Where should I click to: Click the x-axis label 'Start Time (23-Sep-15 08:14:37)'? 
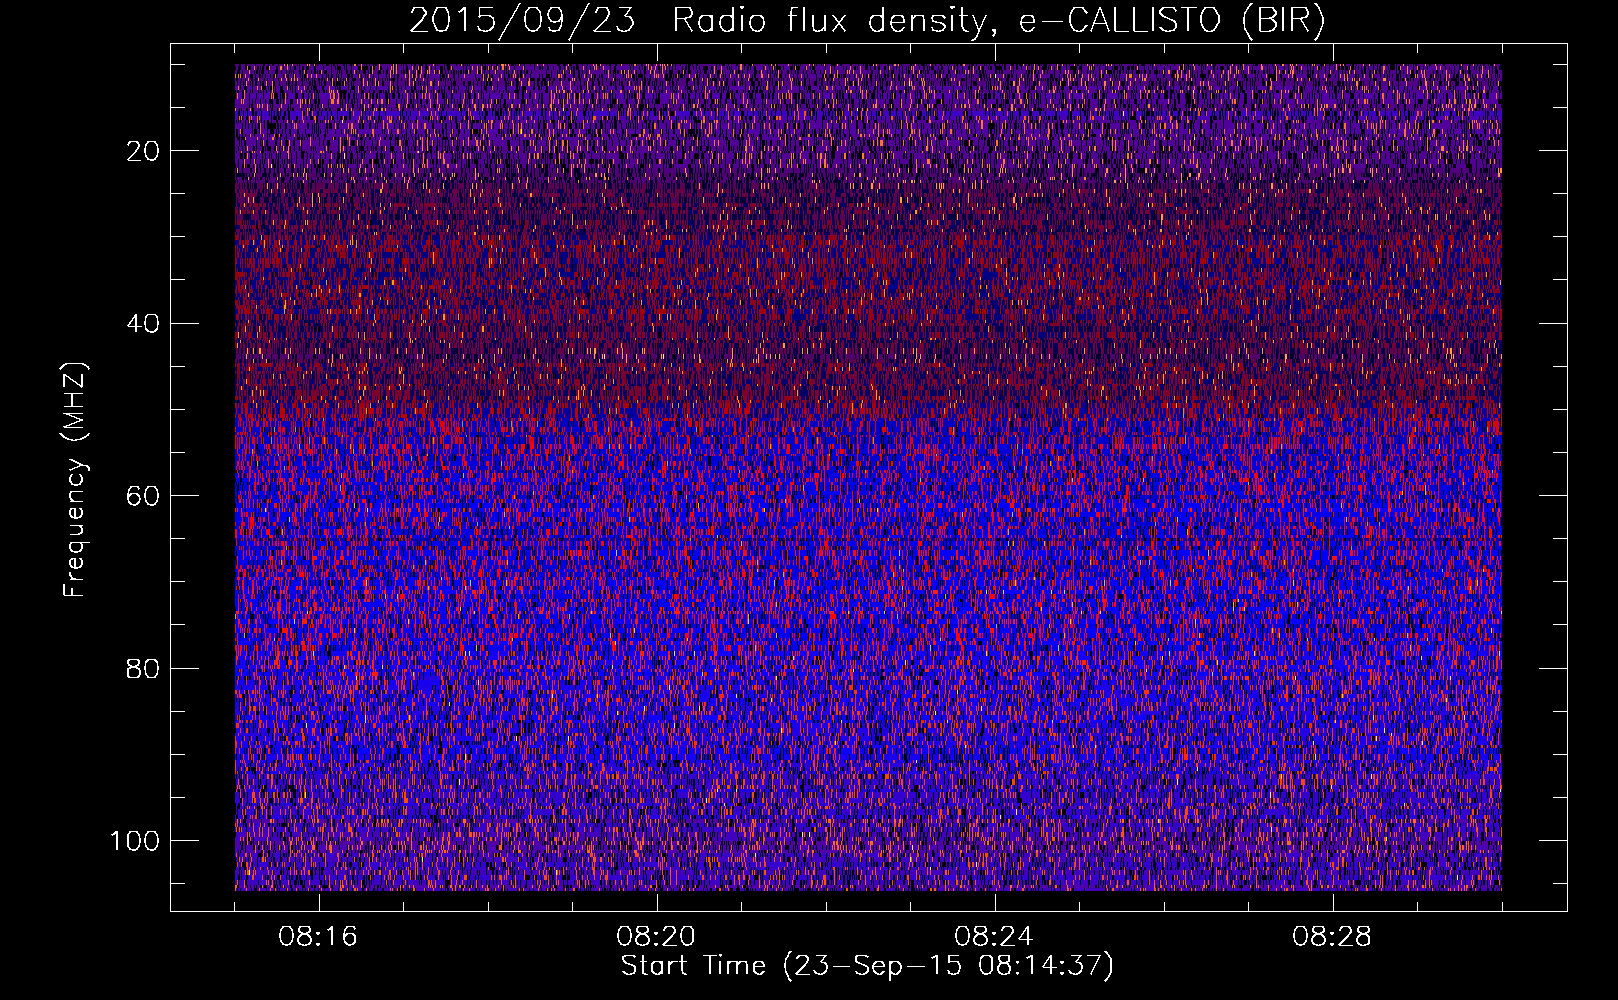tap(867, 966)
